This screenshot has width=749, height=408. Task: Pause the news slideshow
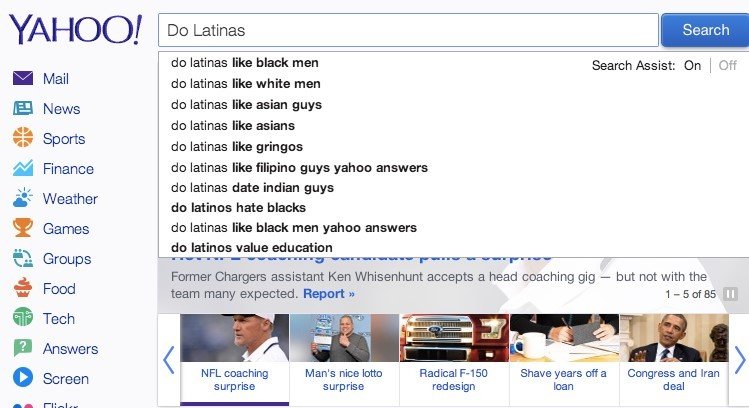coord(730,294)
